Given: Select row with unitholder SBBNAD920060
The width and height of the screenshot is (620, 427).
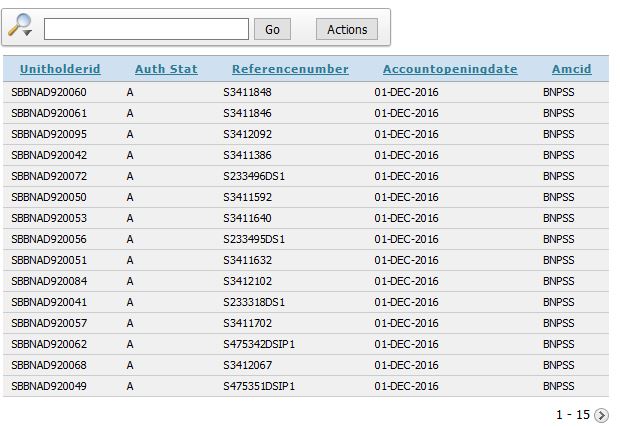Looking at the screenshot, I should point(49,92).
